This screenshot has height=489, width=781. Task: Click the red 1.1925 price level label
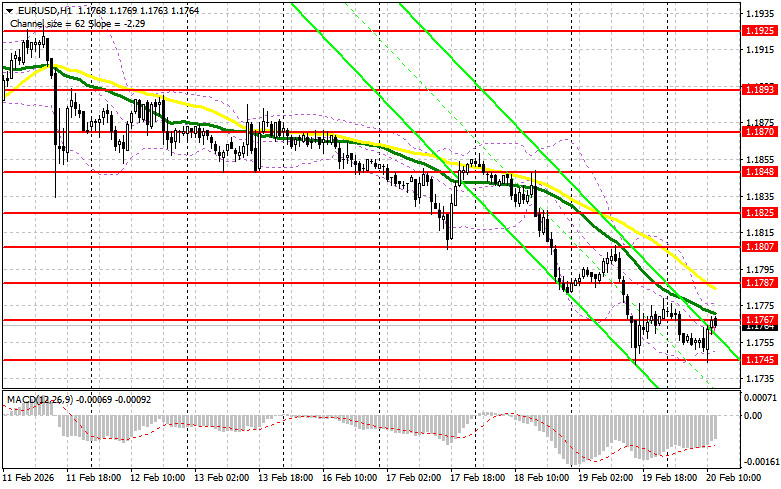[x=759, y=31]
